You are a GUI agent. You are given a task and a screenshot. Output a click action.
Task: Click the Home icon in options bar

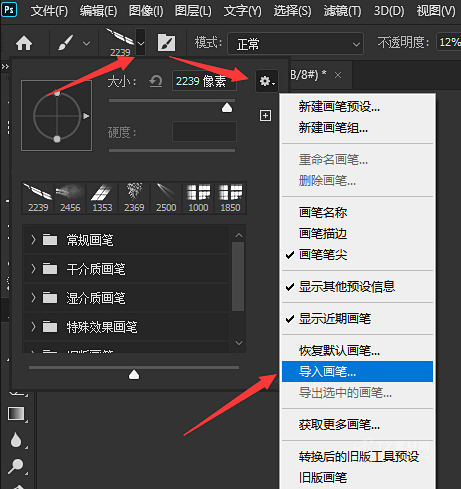click(x=24, y=44)
